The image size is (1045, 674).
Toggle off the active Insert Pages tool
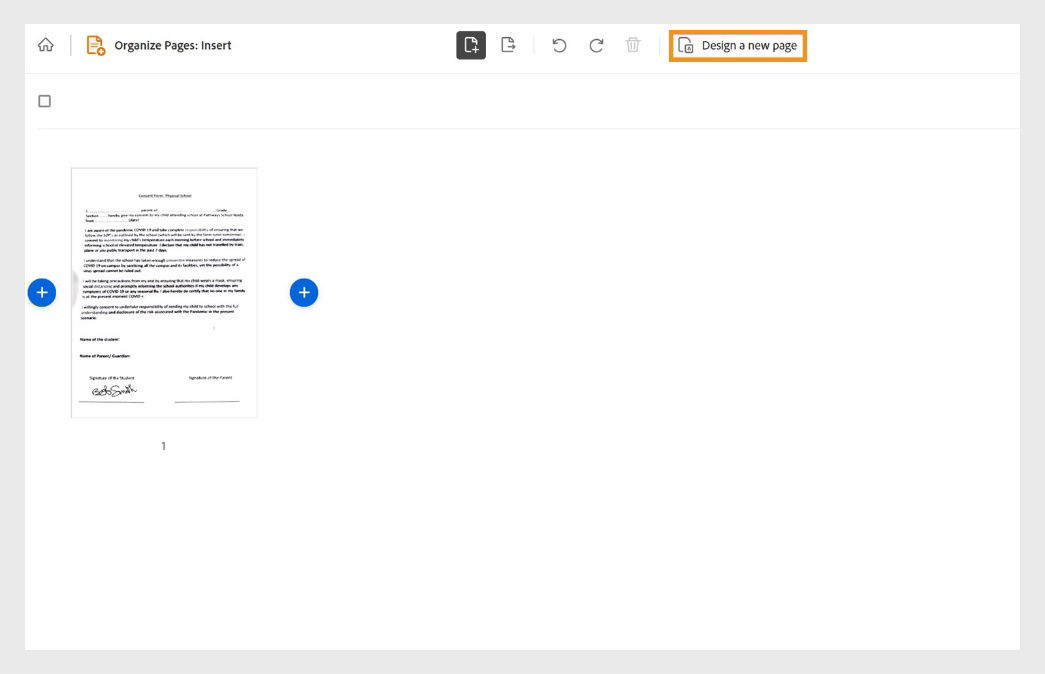[x=471, y=45]
